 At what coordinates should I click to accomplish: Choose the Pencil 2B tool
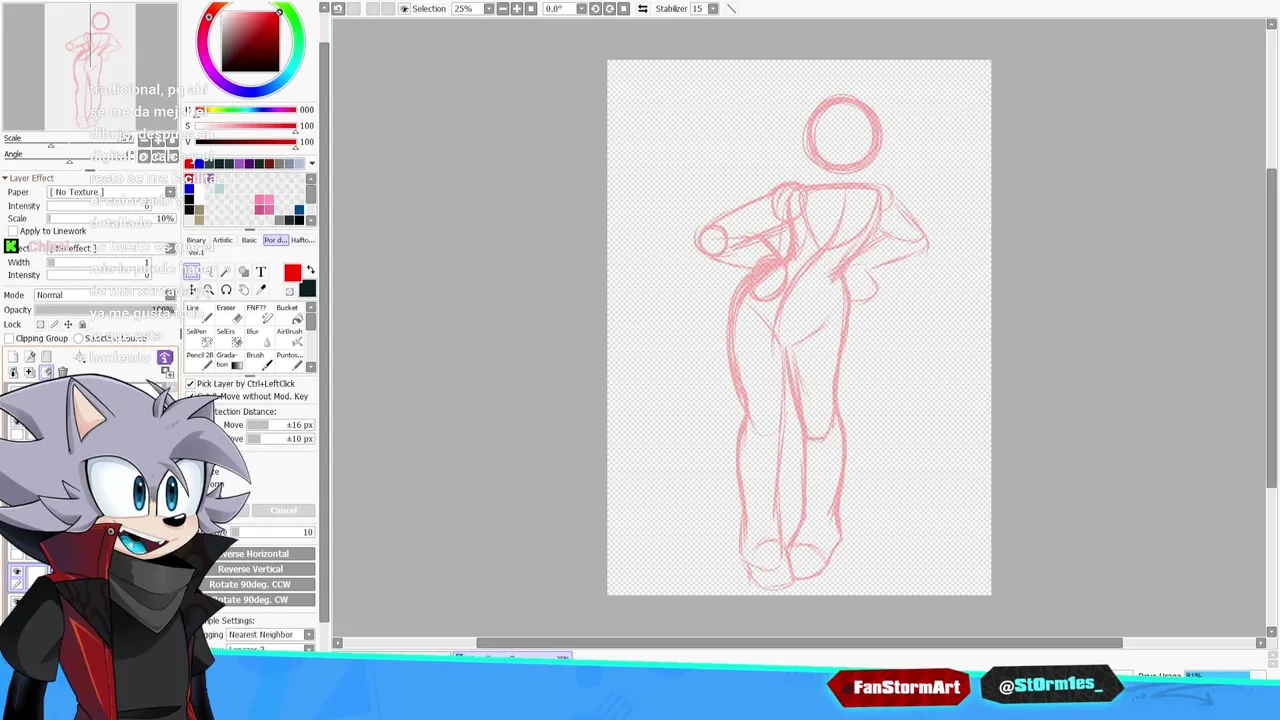tap(198, 360)
